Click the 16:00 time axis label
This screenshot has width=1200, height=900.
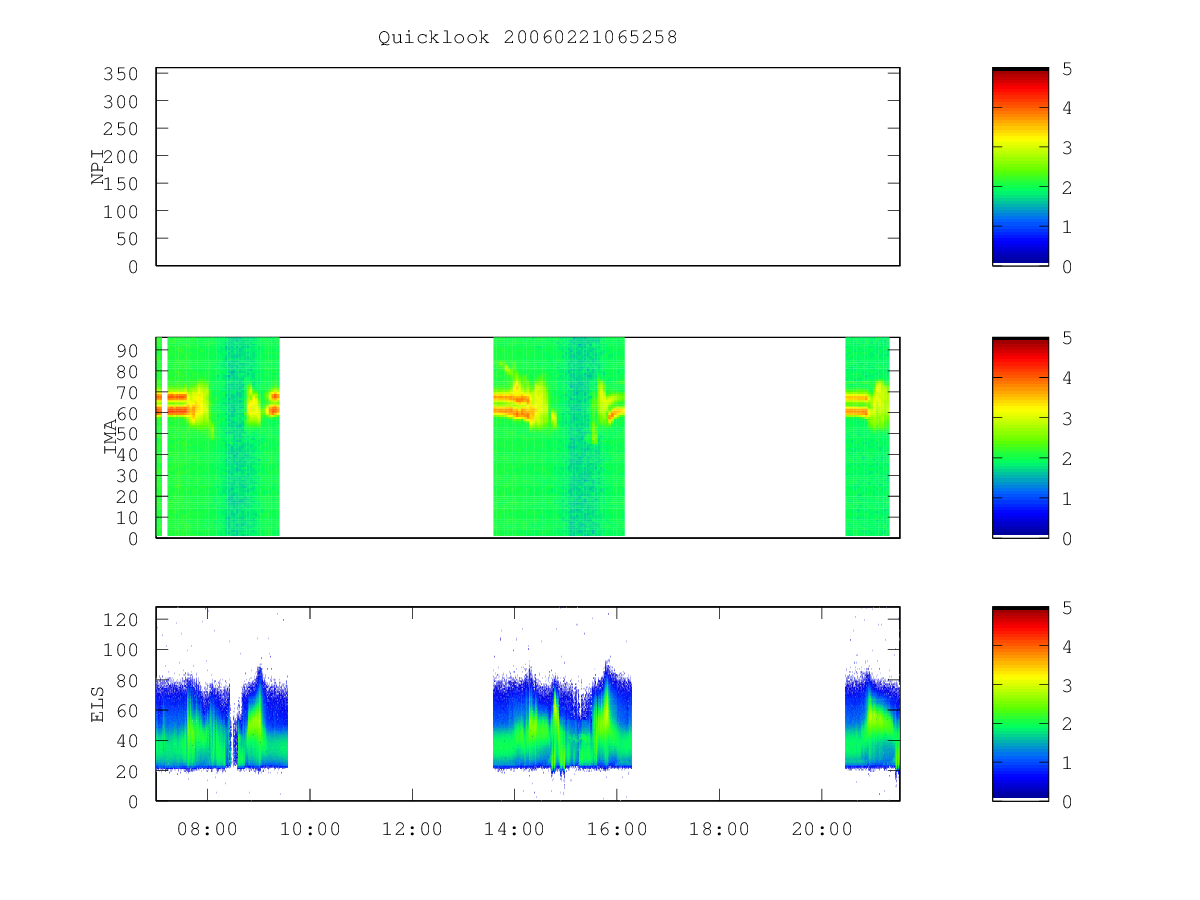pos(617,829)
